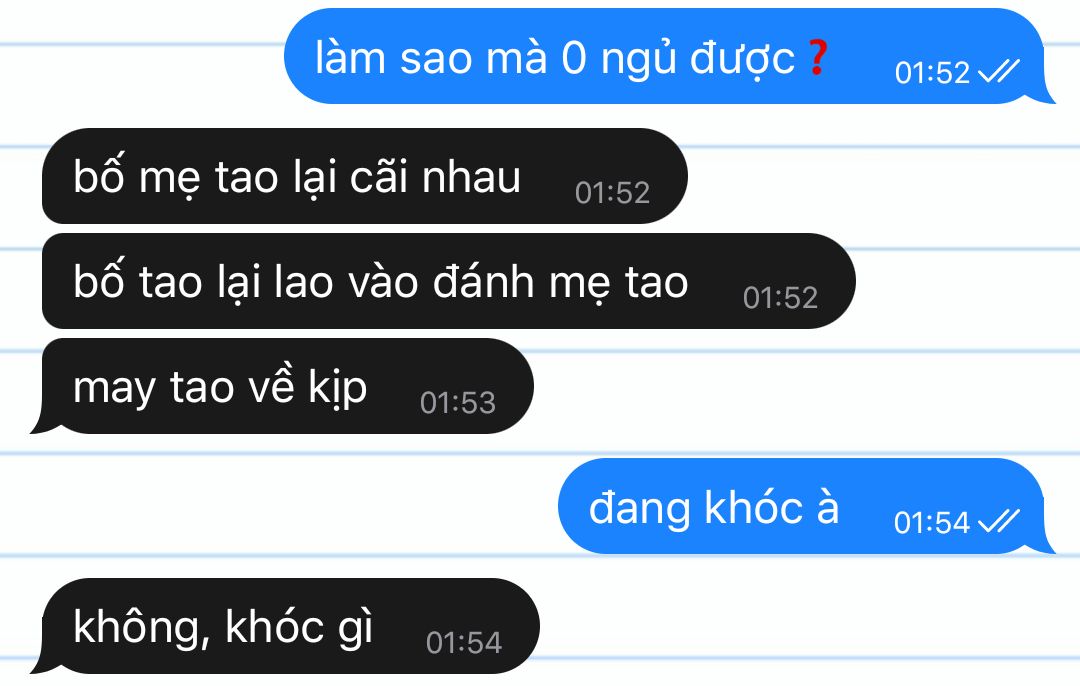Screen dimensions: 1080x686
Task: Click 01:52 timestamp on 'đánh mẹ tao' message
Action: pos(780,298)
